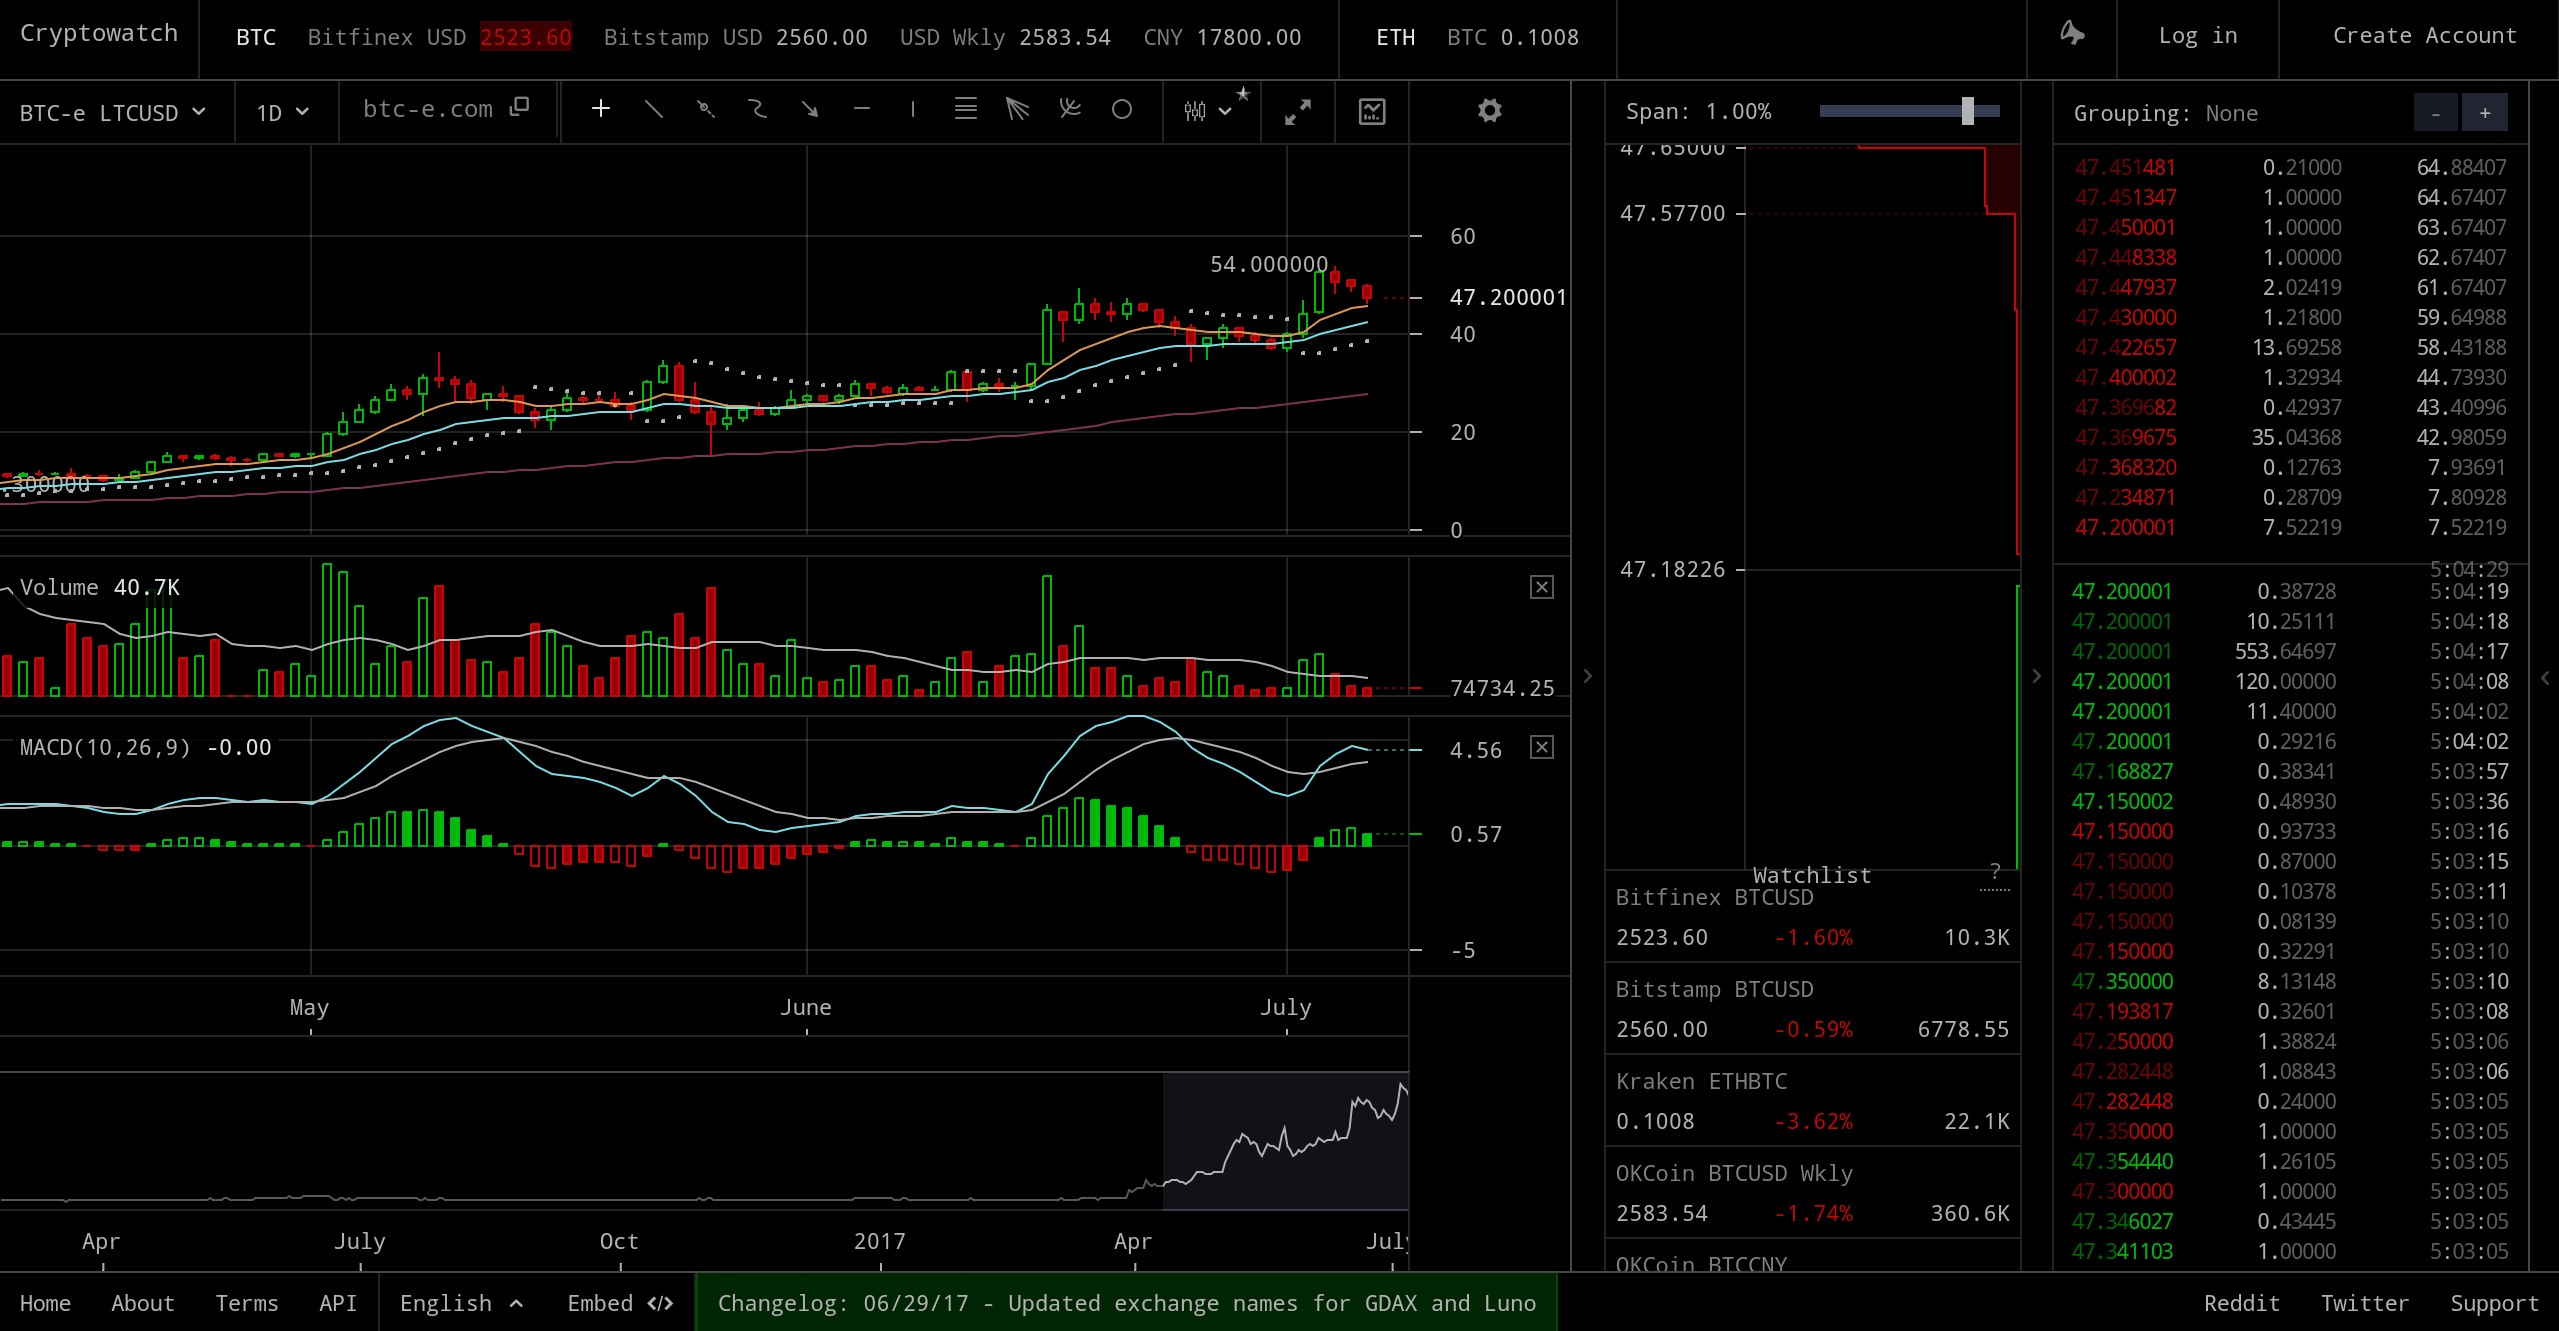Screen dimensions: 2559x1331
Task: Select the arrow drawing tool
Action: [x=809, y=109]
